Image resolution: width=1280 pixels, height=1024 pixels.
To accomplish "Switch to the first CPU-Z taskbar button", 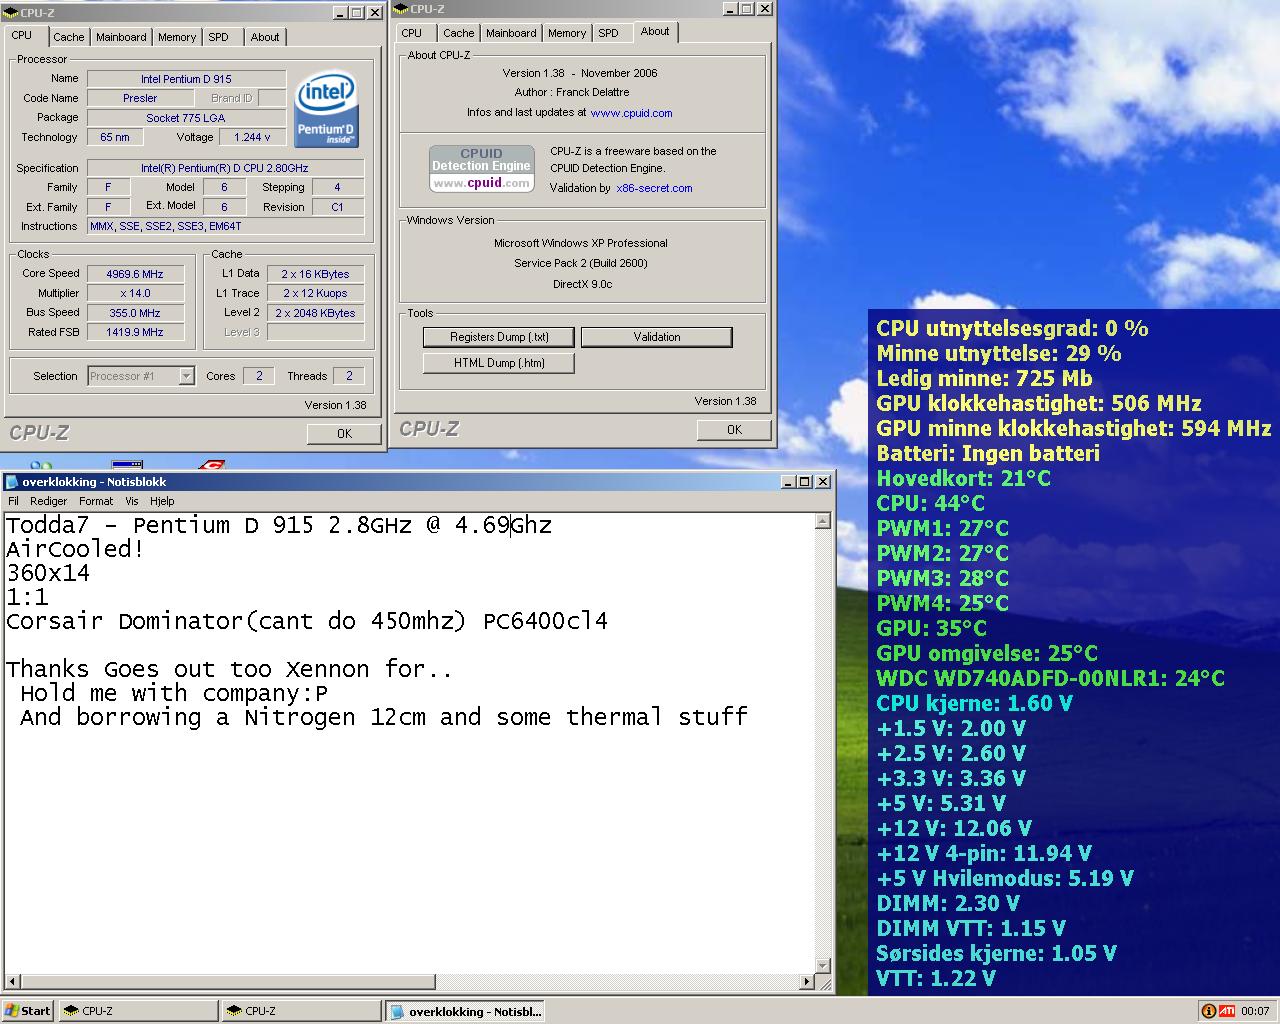I will (x=138, y=1011).
